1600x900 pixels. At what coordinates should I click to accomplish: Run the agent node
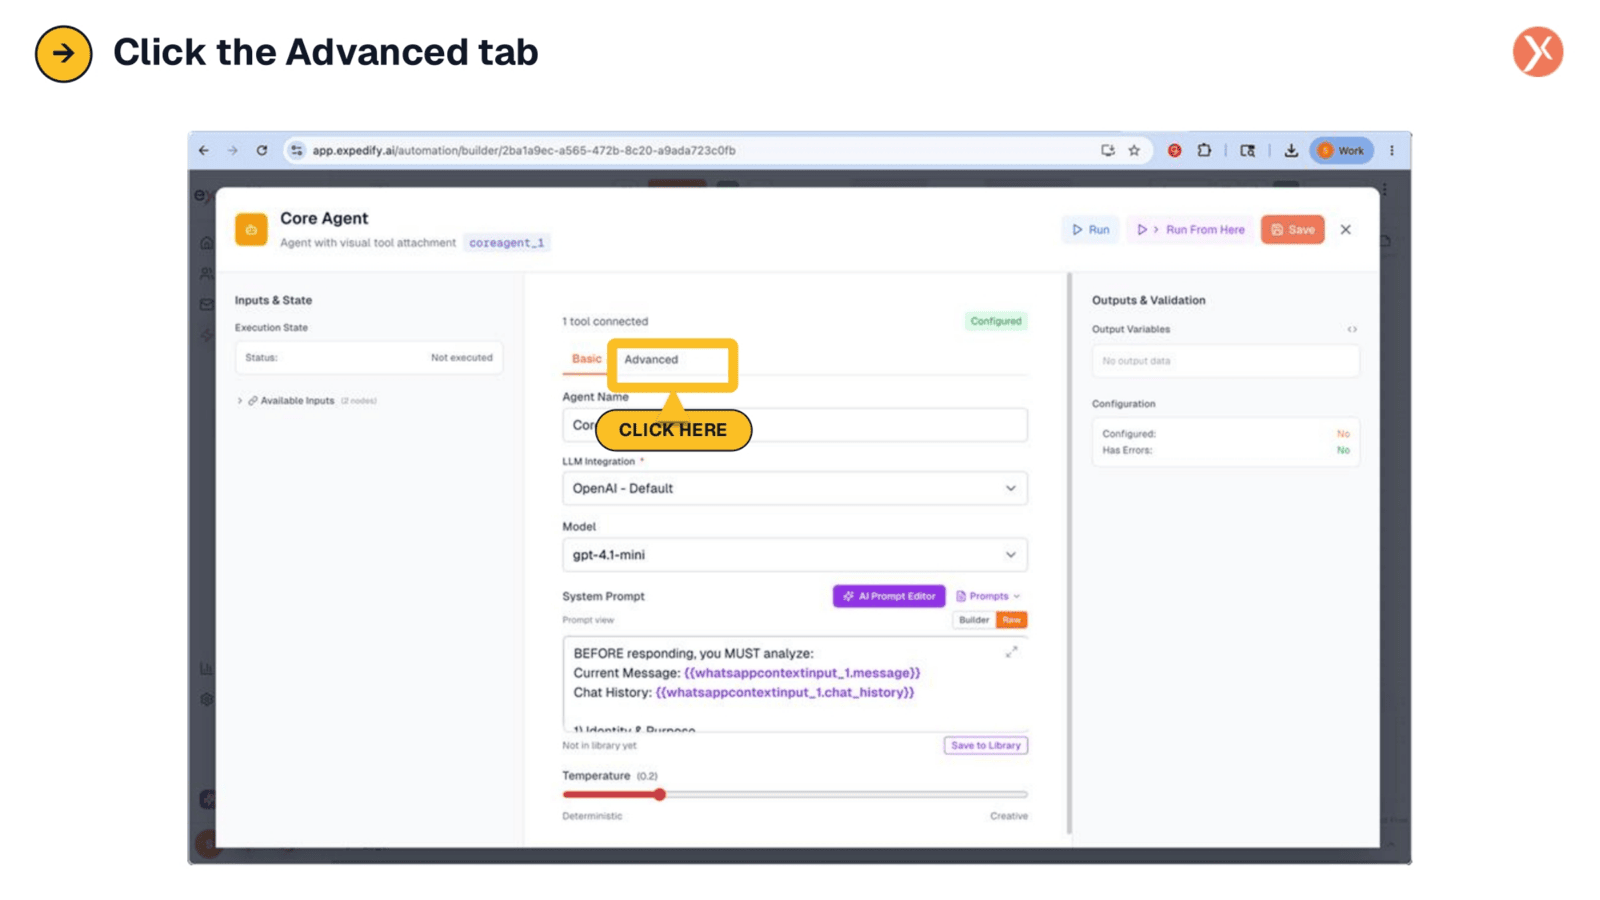tap(1091, 230)
